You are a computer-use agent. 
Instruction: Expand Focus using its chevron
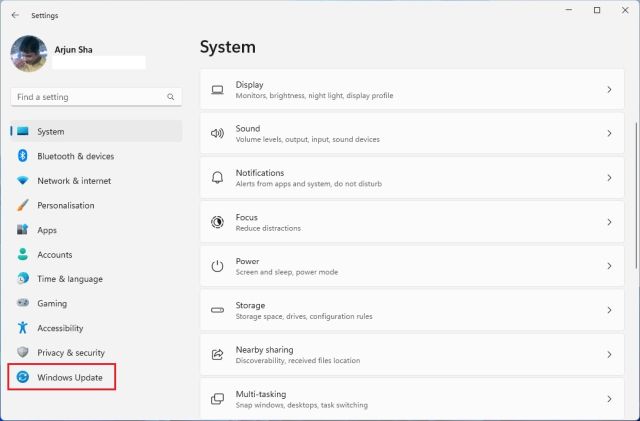pyautogui.click(x=609, y=222)
